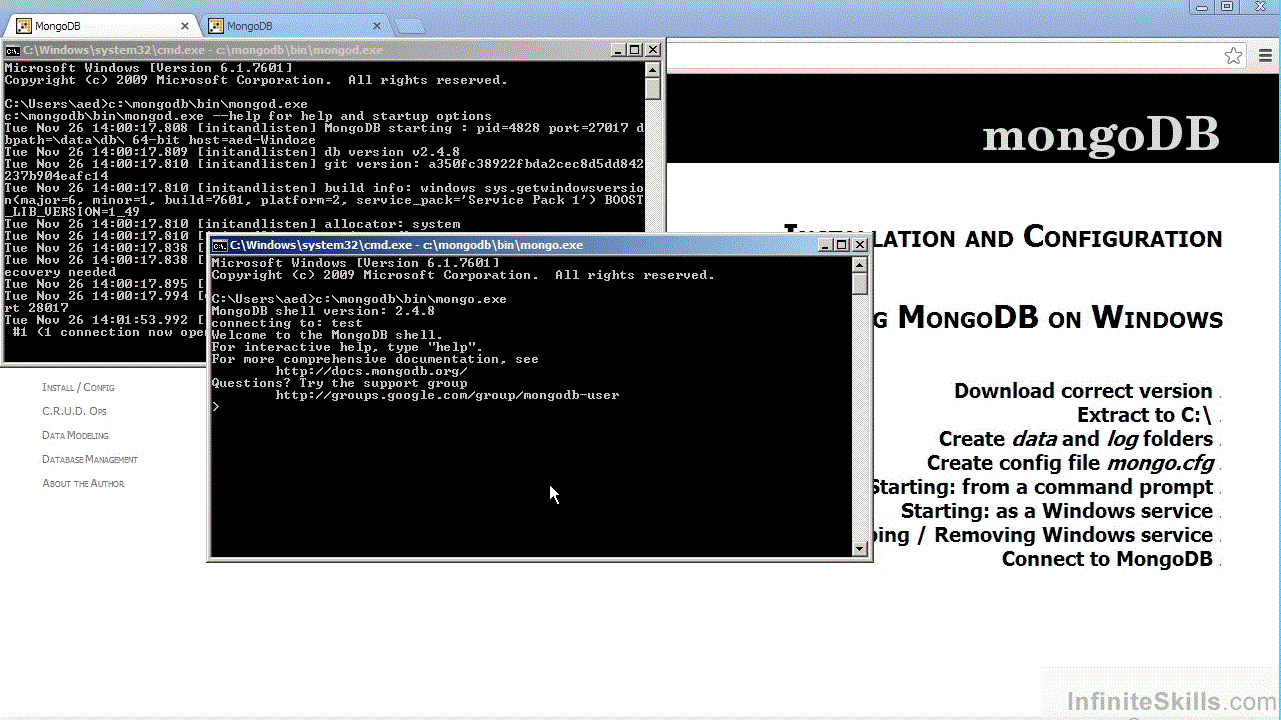Click the allocator: system log line
The width and height of the screenshot is (1281, 720).
[232, 224]
